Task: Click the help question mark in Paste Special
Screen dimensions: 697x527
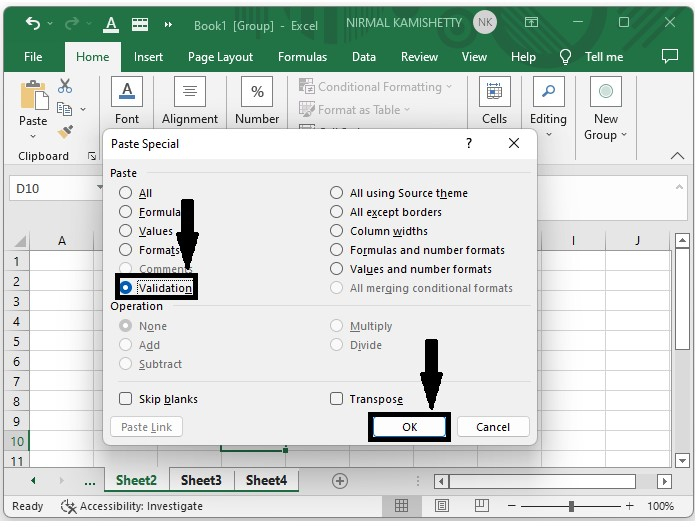Action: click(x=469, y=143)
